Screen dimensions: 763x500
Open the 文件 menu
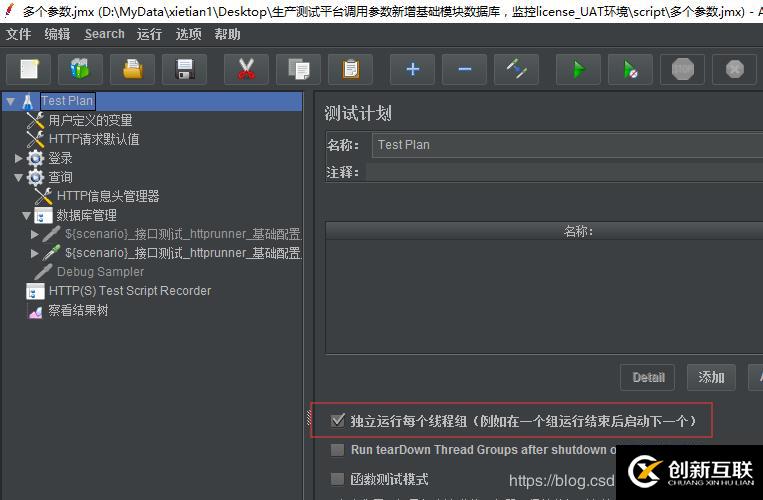[18, 34]
